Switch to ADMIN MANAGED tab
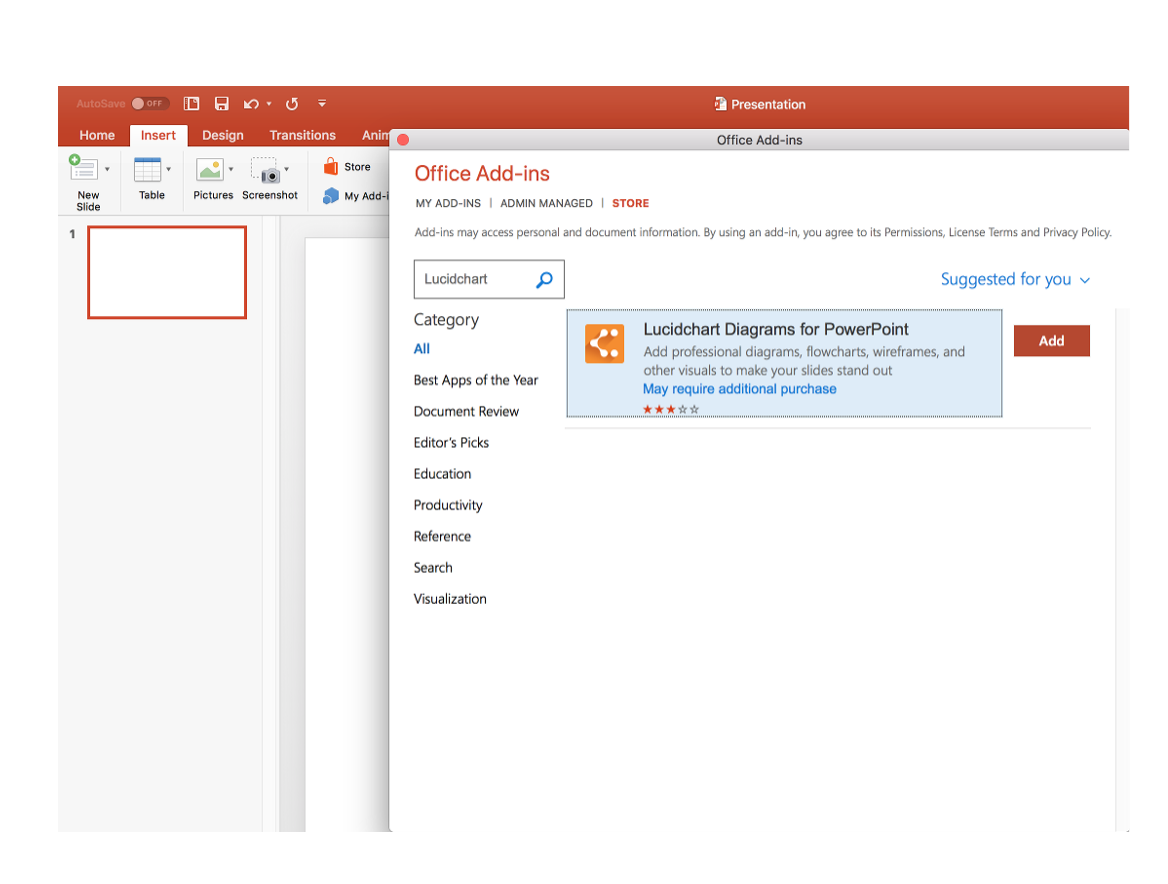Screen dimensions: 1168x884 pos(547,203)
